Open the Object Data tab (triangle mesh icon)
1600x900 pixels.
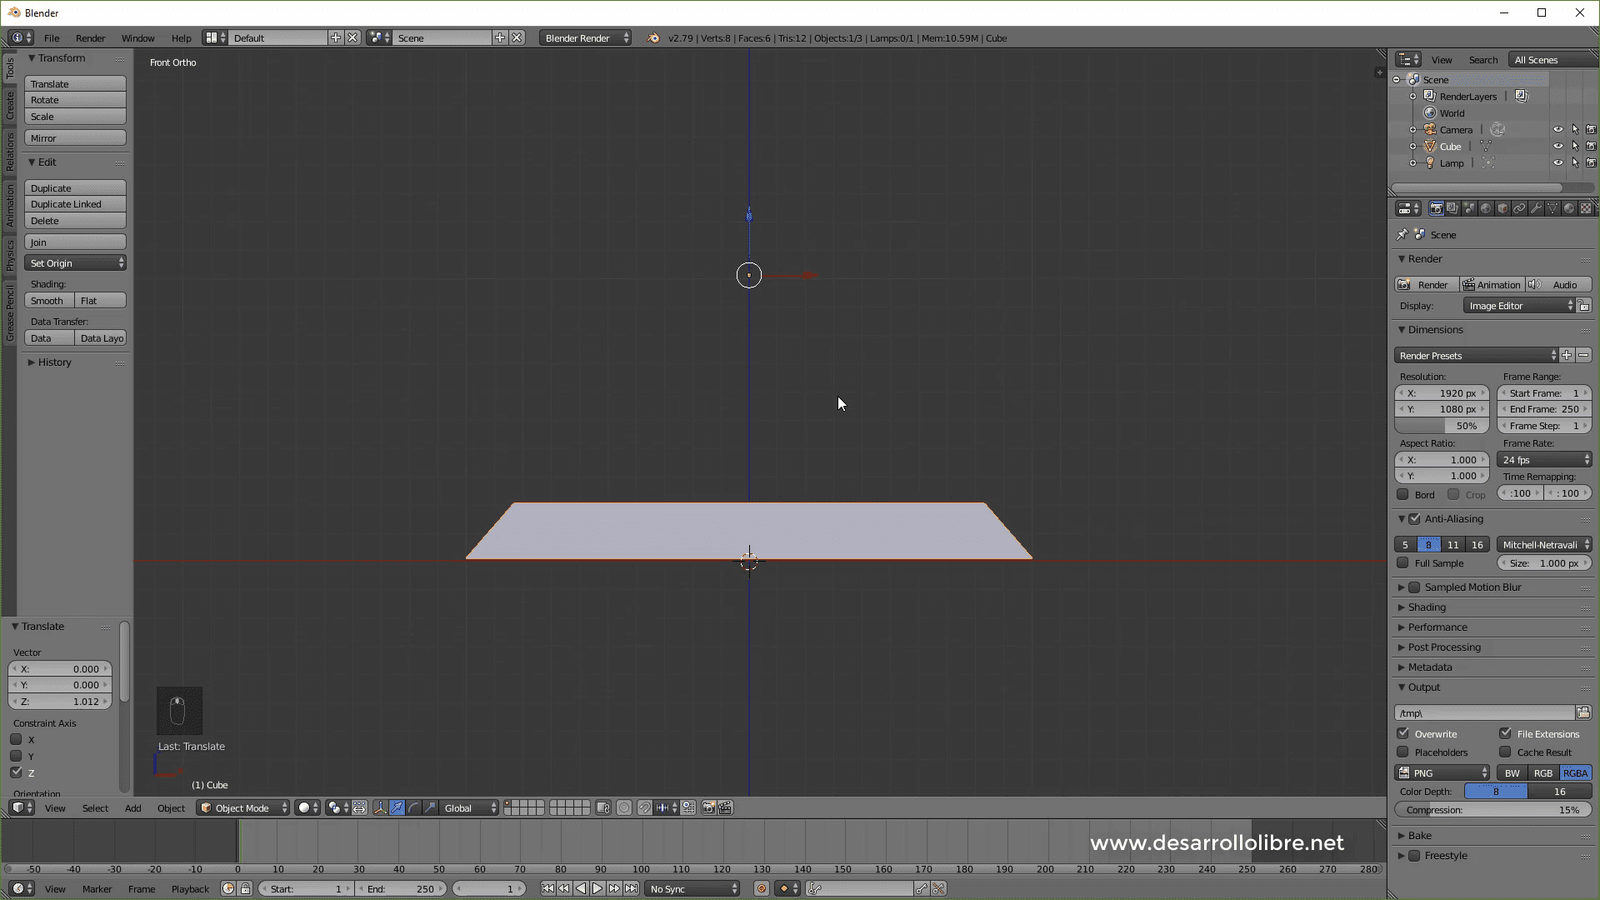point(1552,208)
